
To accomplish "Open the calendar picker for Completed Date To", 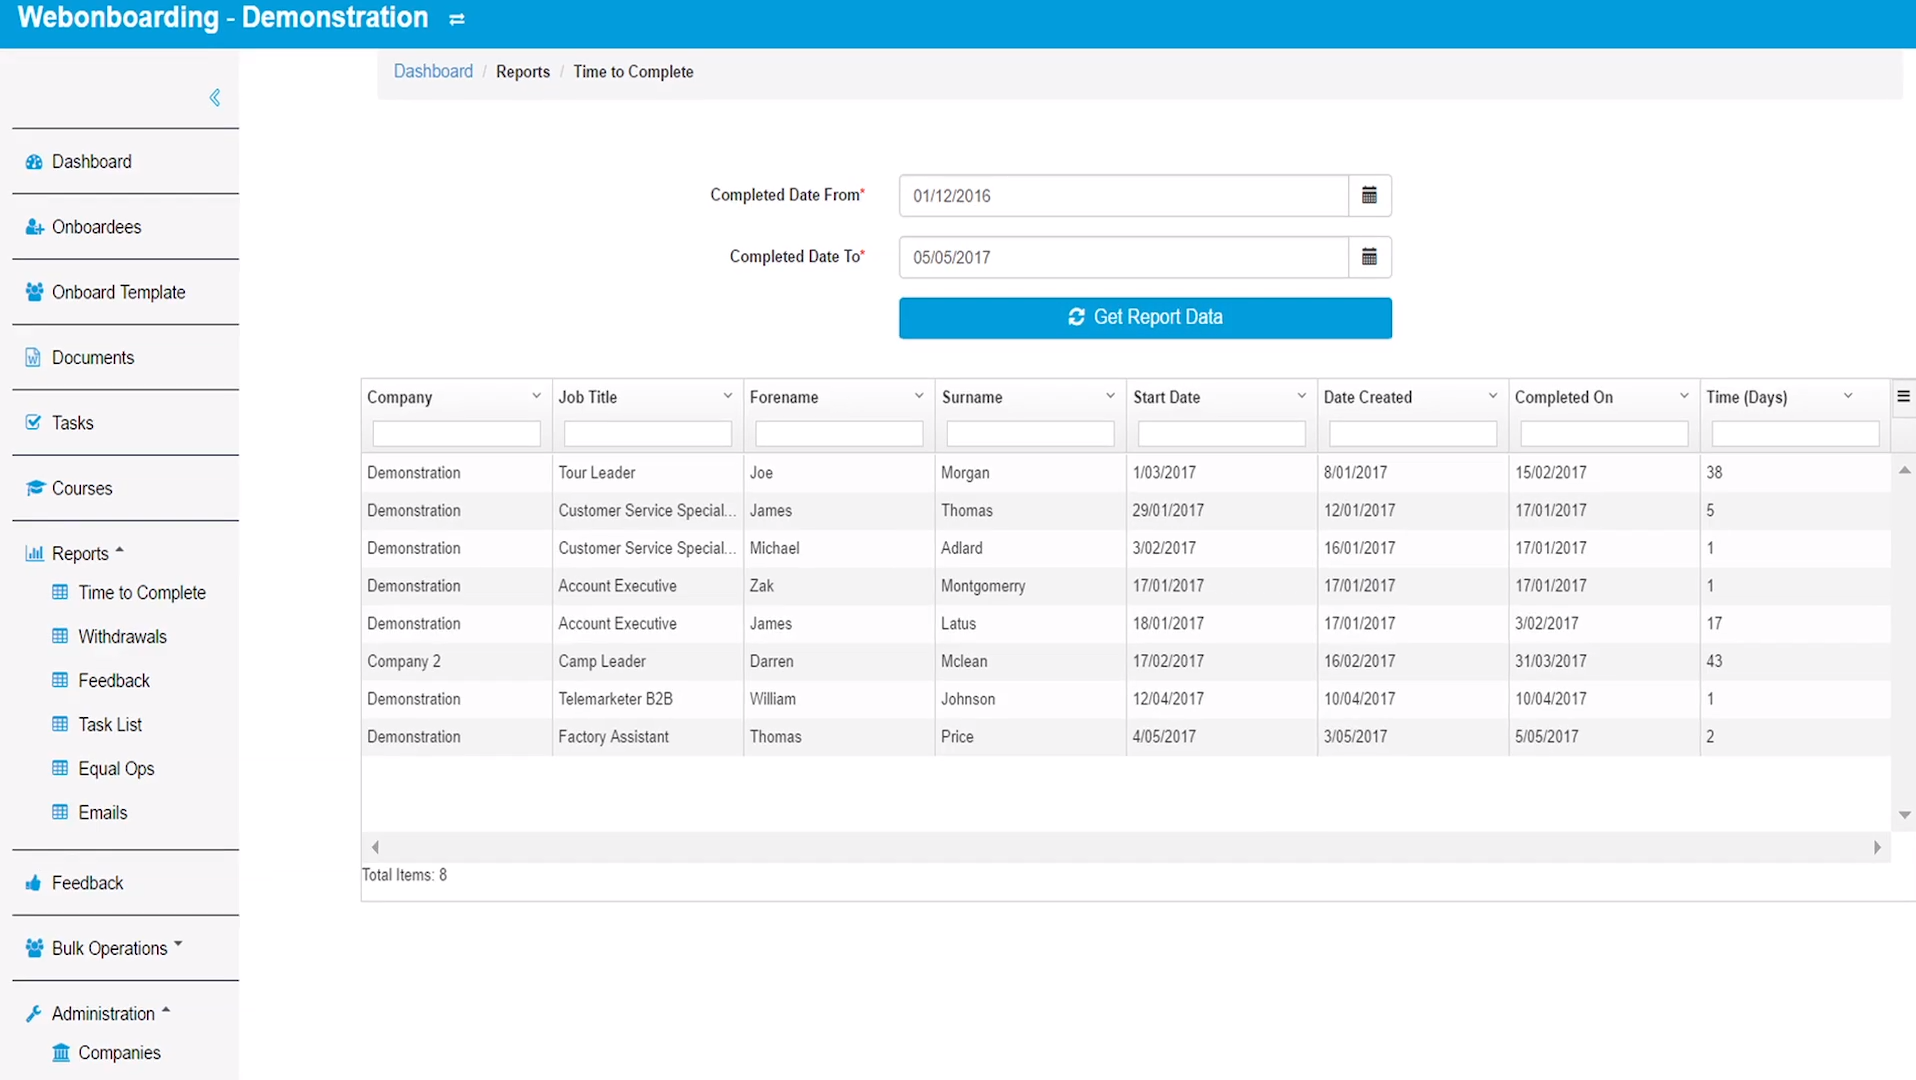I will point(1368,257).
